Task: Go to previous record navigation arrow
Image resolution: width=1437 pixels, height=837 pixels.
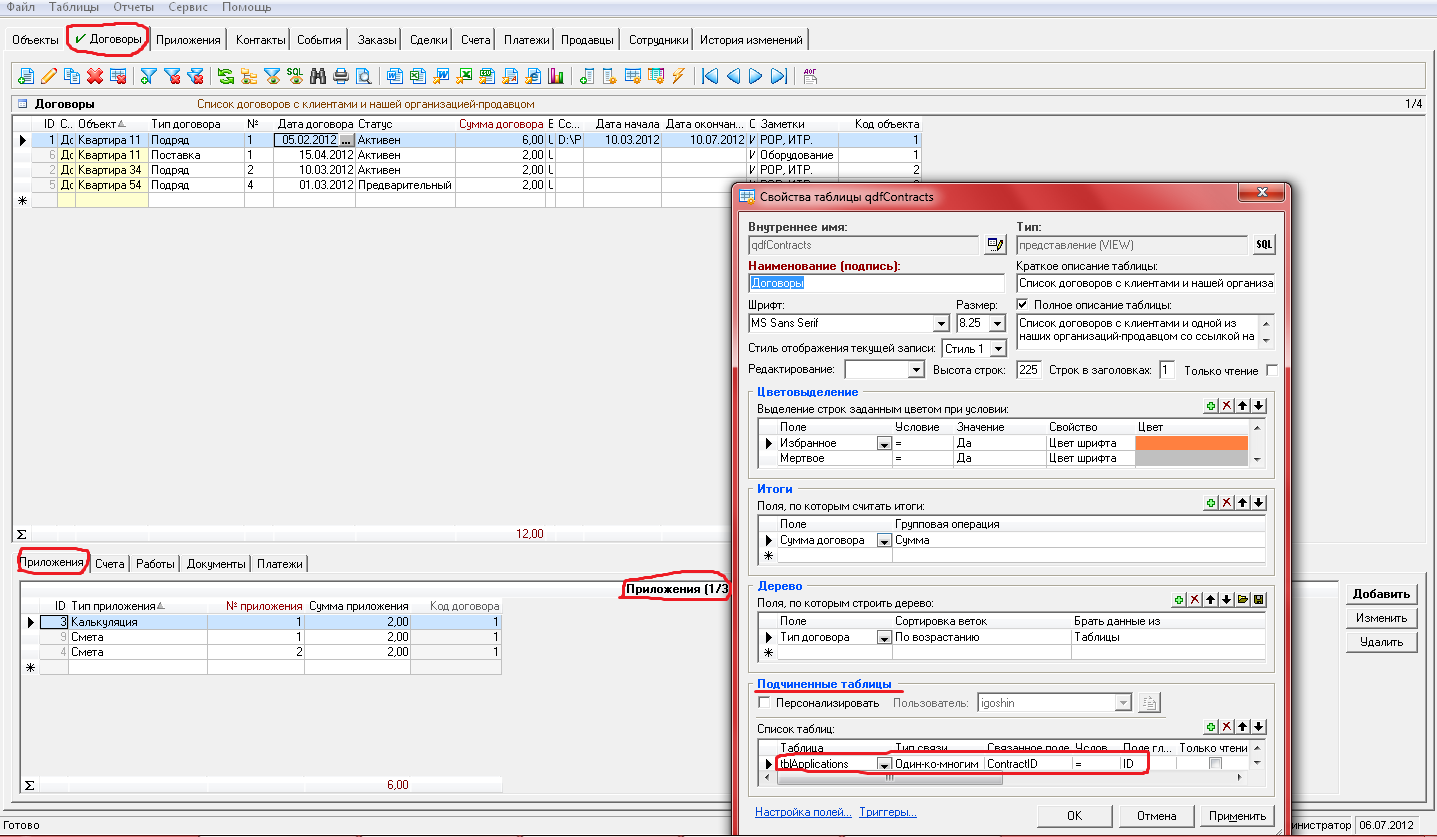Action: pyautogui.click(x=733, y=76)
